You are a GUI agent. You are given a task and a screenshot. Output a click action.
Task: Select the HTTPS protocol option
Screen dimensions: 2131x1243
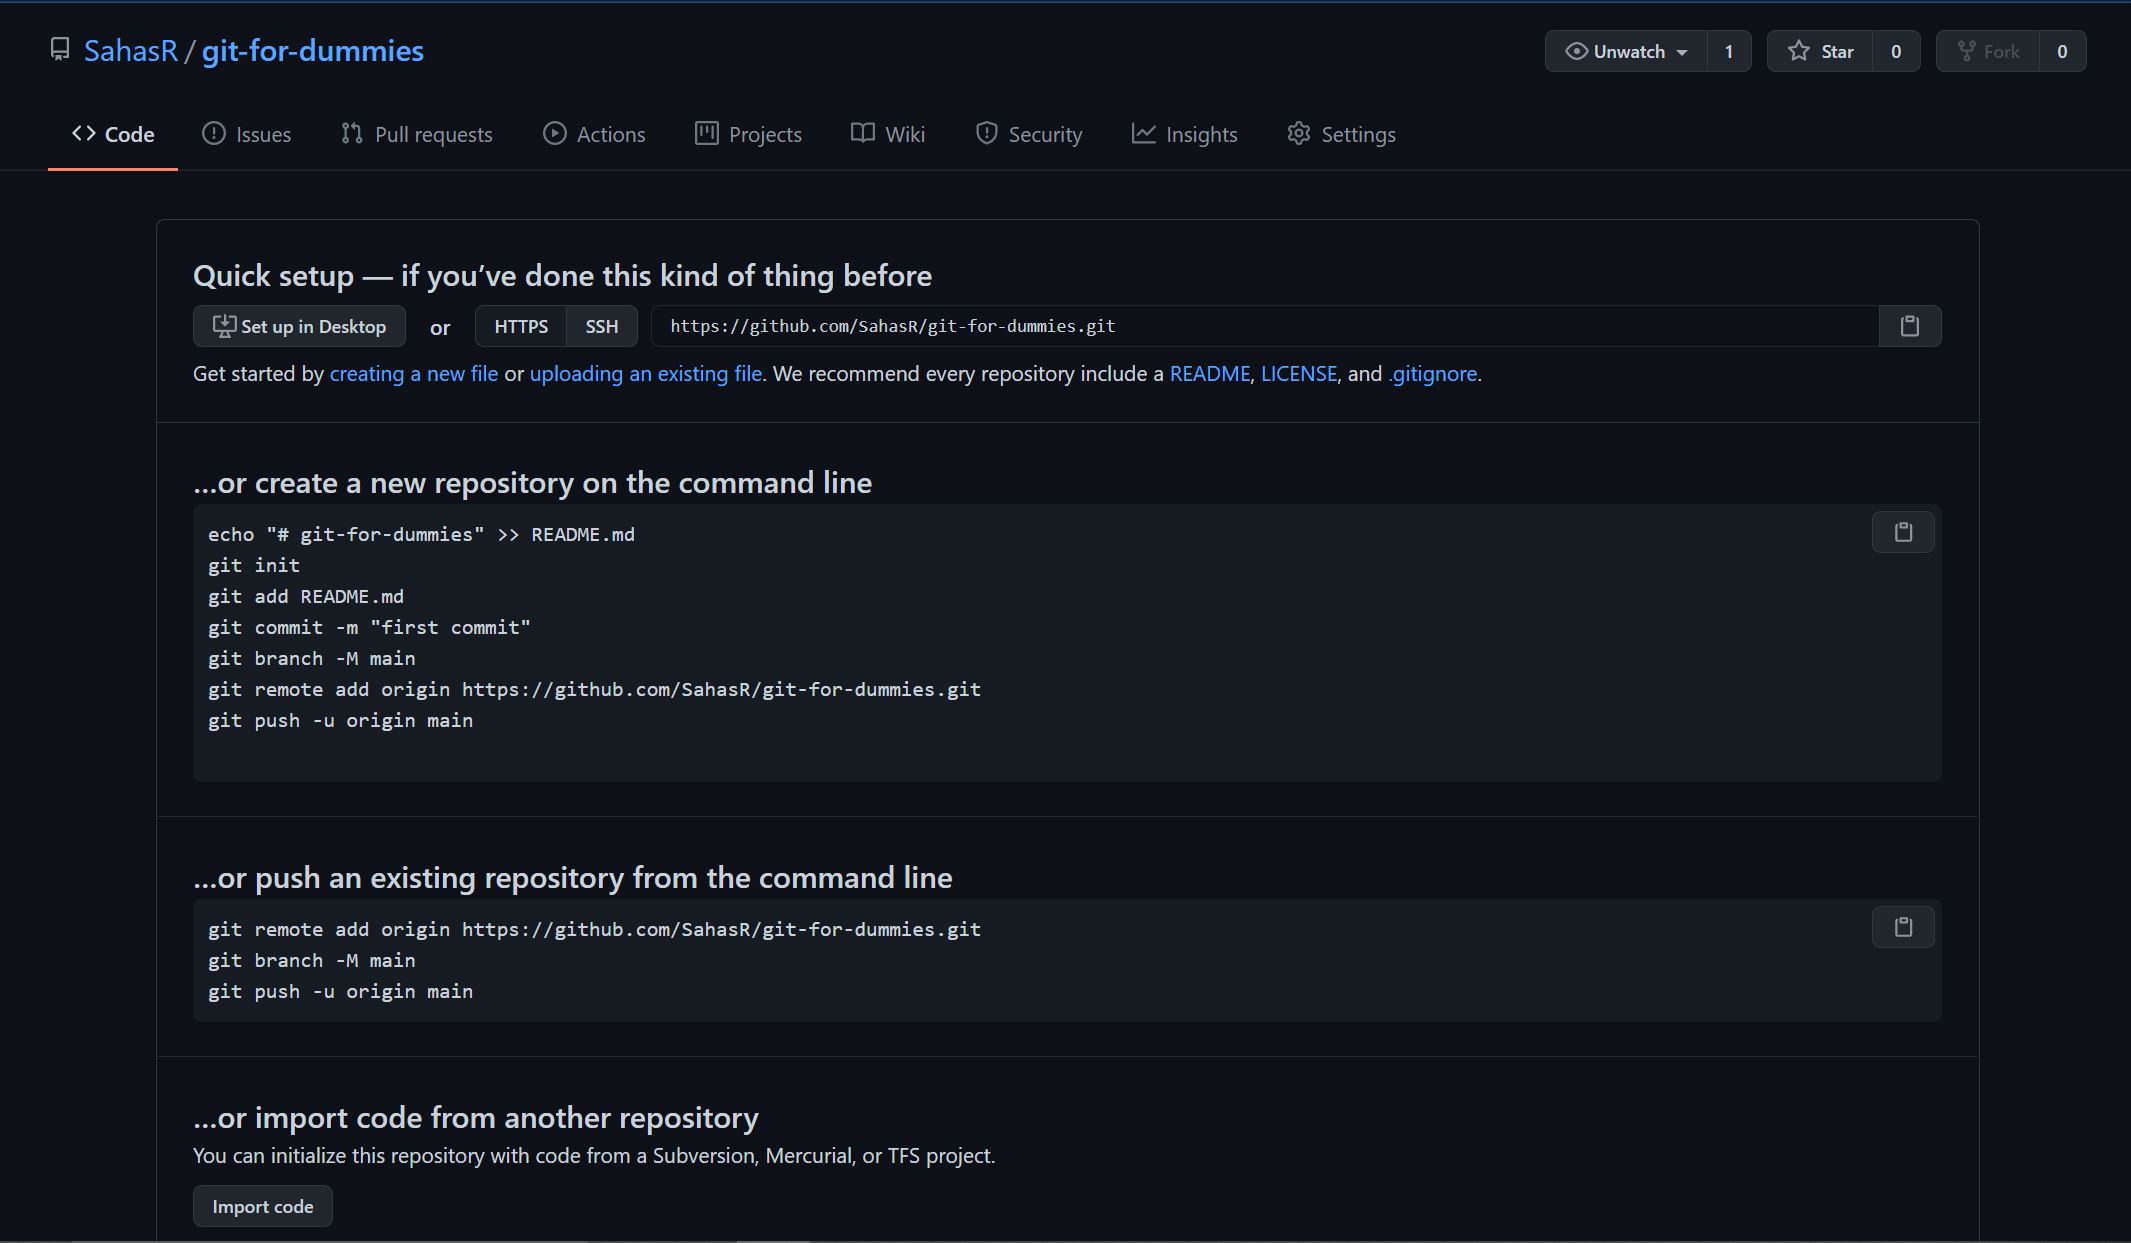click(x=520, y=326)
